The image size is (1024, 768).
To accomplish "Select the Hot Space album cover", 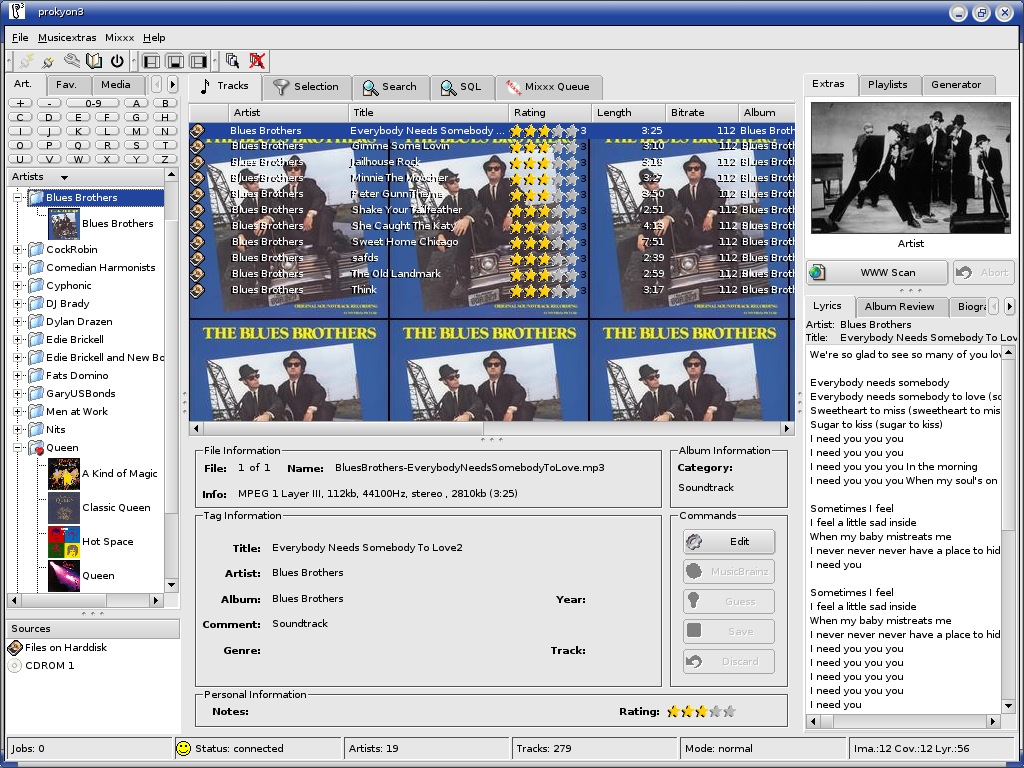I will (64, 541).
